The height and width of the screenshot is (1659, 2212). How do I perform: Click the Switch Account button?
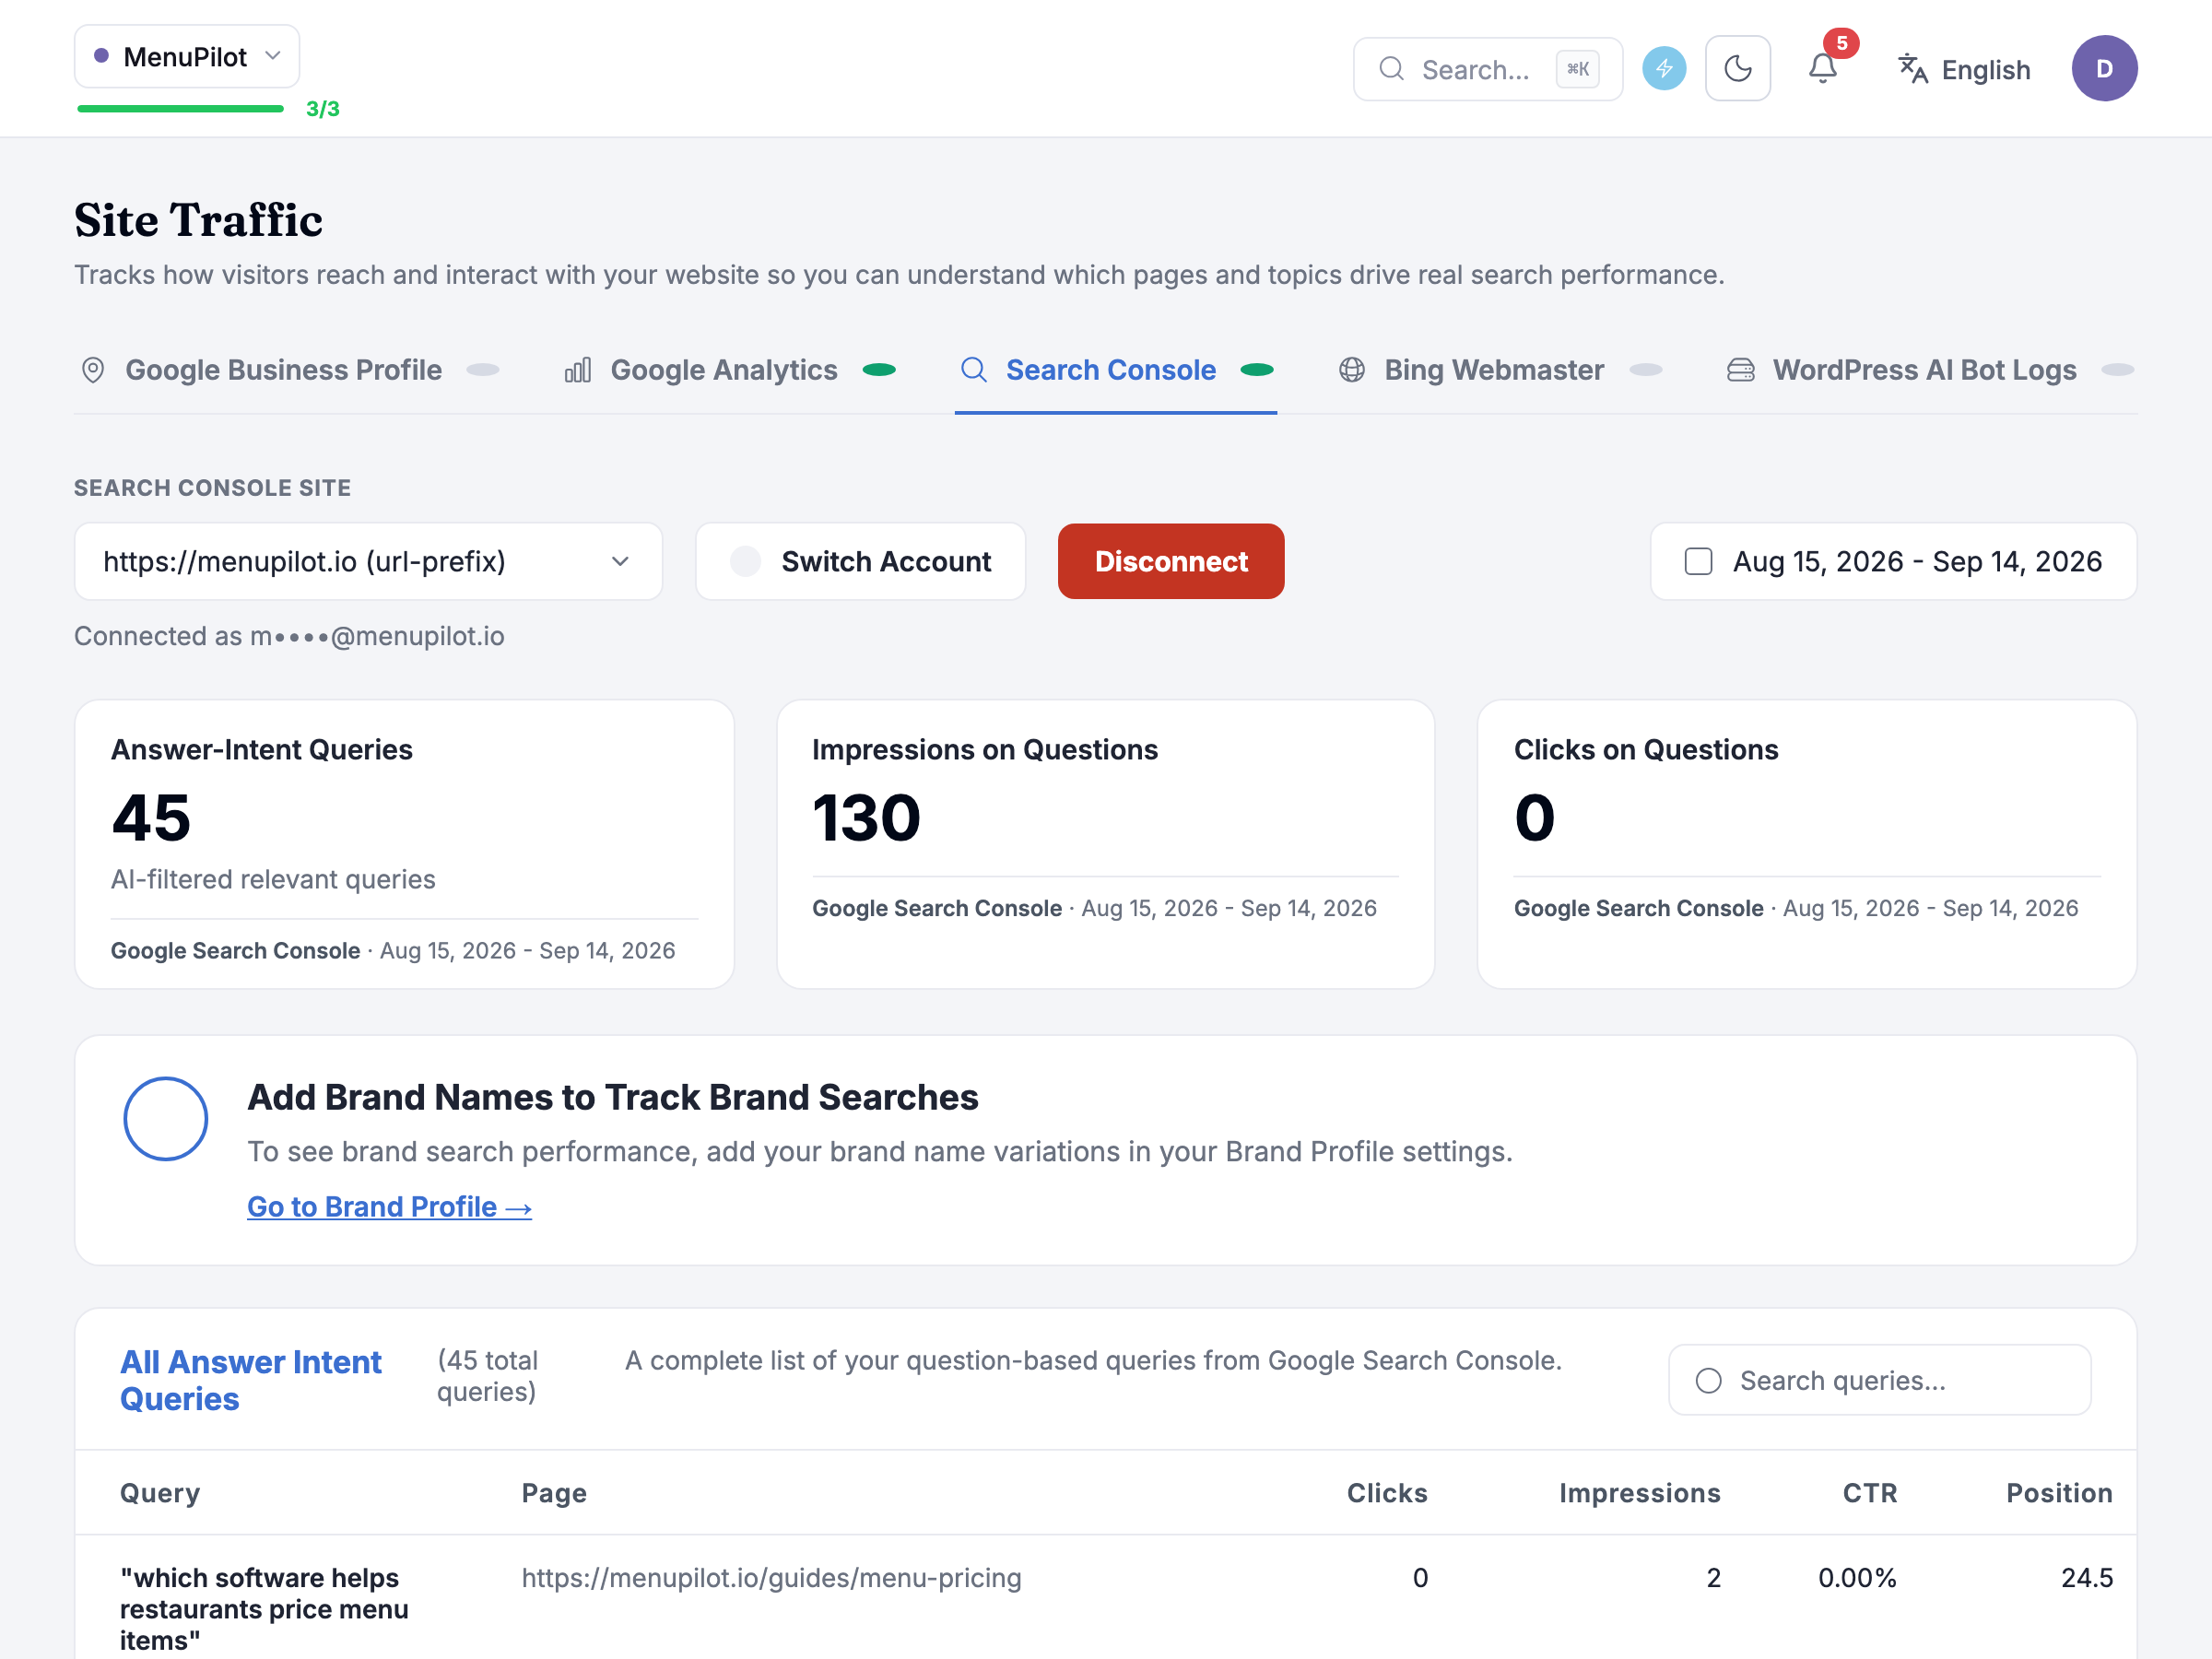[x=860, y=561]
